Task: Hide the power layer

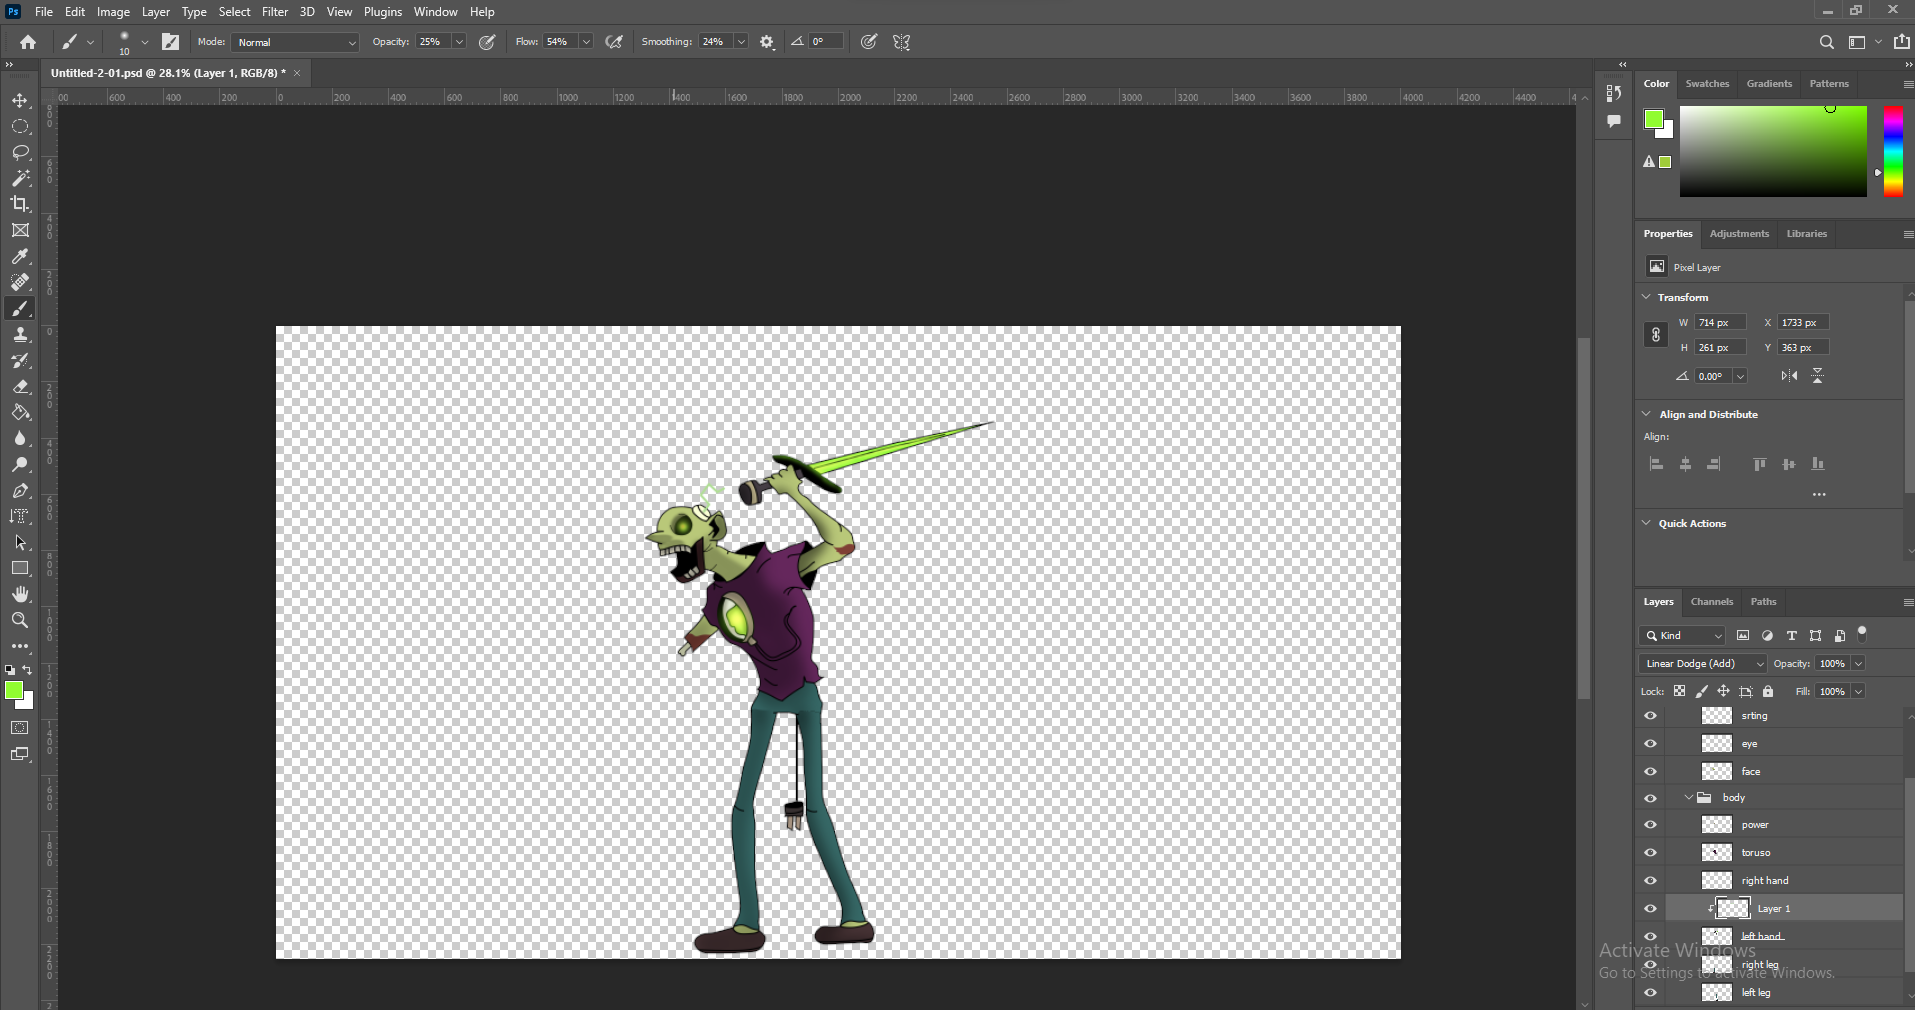Action: (x=1650, y=825)
